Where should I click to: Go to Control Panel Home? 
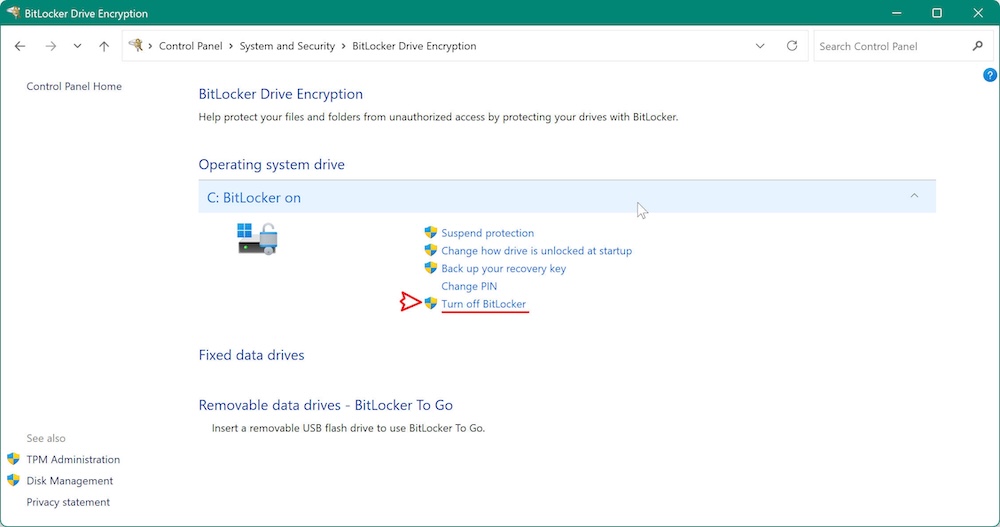coord(74,86)
